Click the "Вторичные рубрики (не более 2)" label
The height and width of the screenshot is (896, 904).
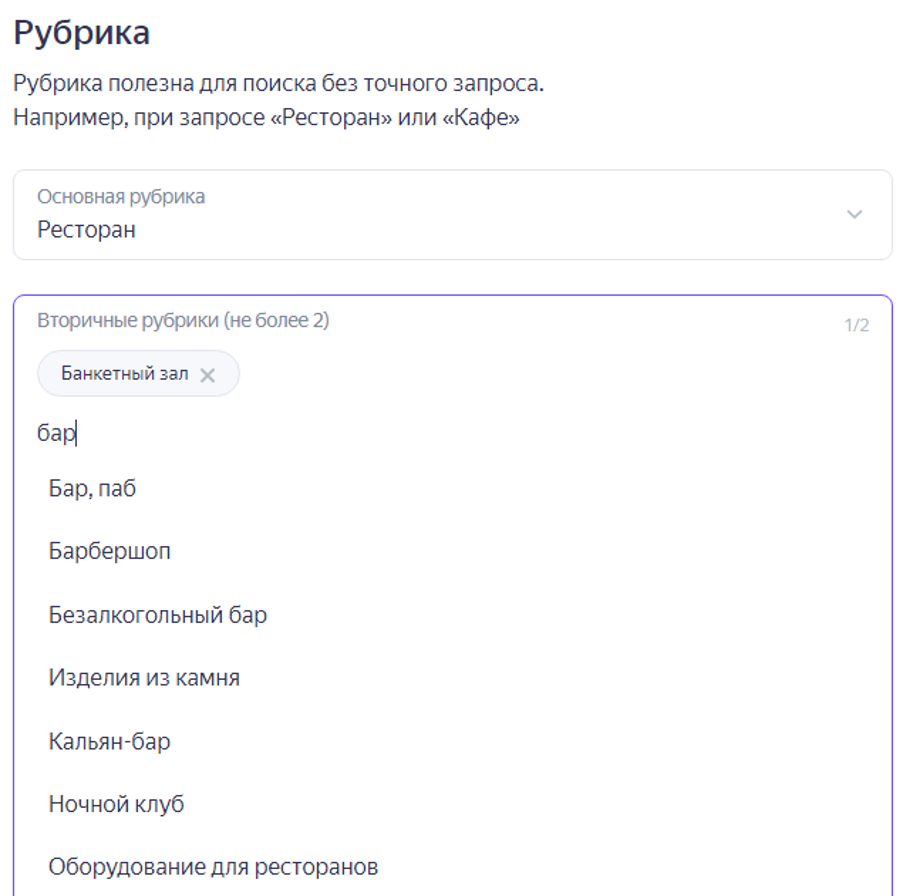[x=183, y=321]
